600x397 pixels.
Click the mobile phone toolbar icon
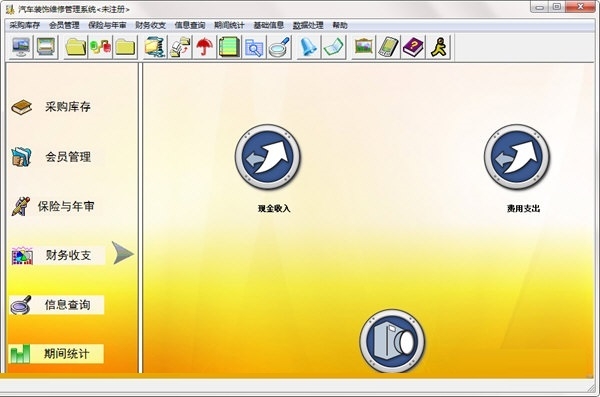(388, 47)
